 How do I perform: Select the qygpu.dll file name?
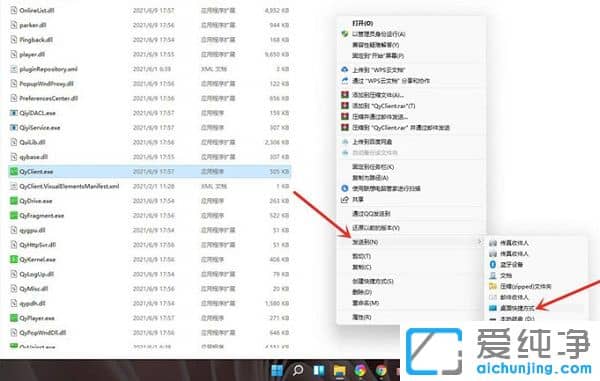click(33, 230)
